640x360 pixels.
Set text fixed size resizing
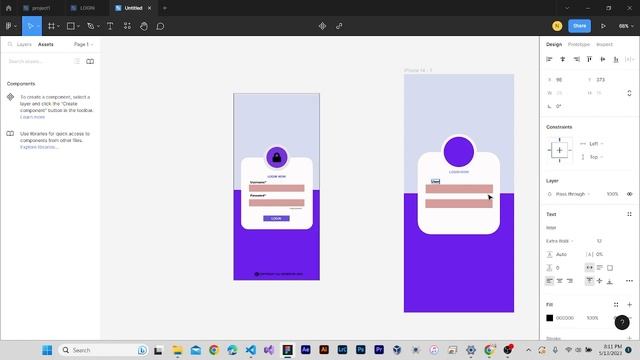tap(610, 268)
